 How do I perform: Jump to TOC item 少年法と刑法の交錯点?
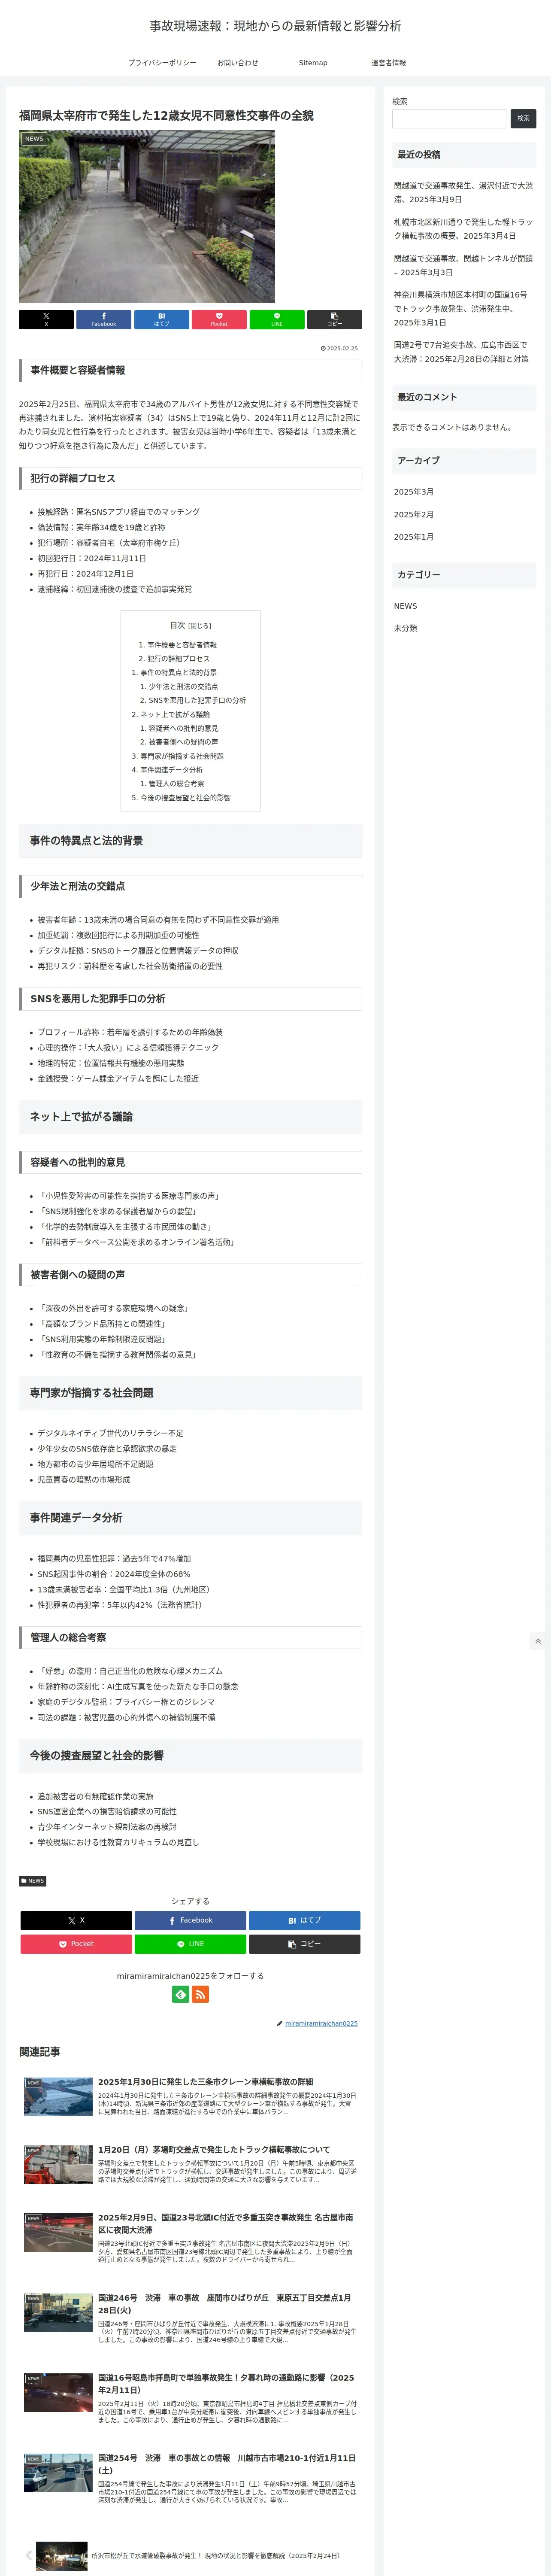tap(183, 687)
